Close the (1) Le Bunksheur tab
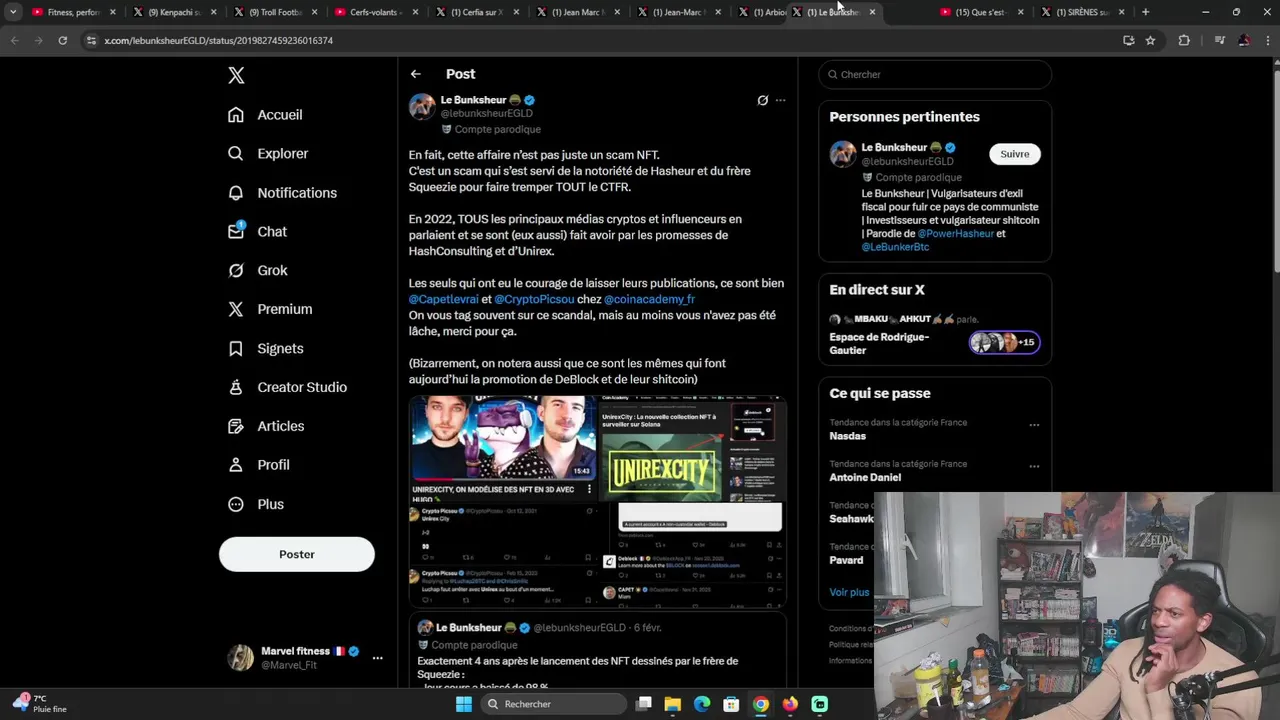 872,12
